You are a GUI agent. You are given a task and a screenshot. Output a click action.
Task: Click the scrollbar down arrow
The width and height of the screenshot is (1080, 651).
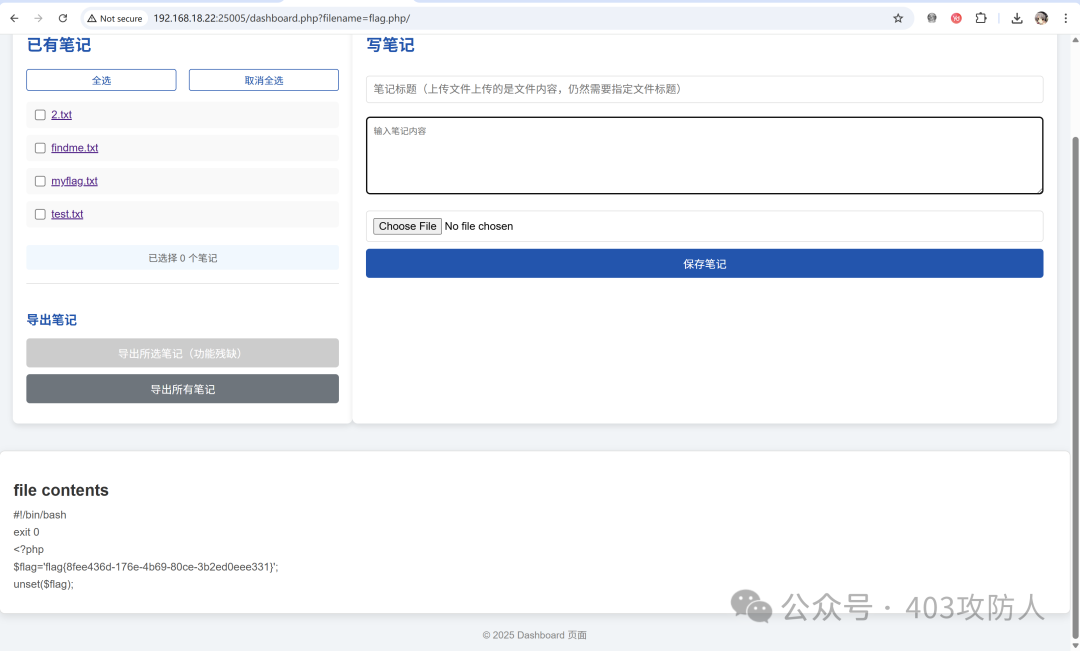[1075, 645]
